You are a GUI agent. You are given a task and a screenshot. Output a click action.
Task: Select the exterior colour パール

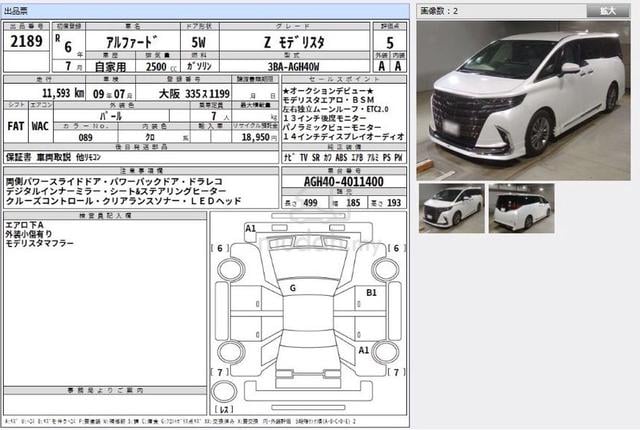[x=111, y=116]
